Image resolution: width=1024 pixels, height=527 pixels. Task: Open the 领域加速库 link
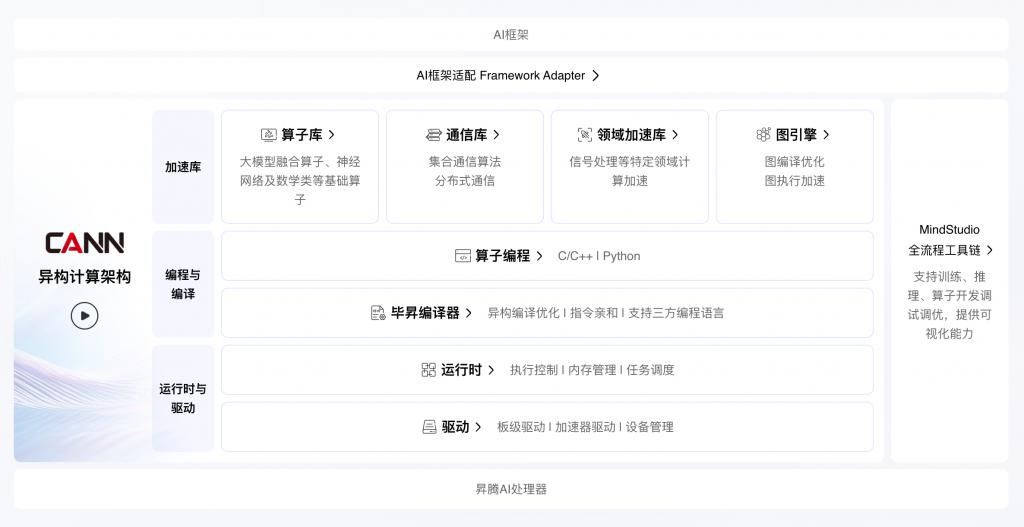point(632,135)
